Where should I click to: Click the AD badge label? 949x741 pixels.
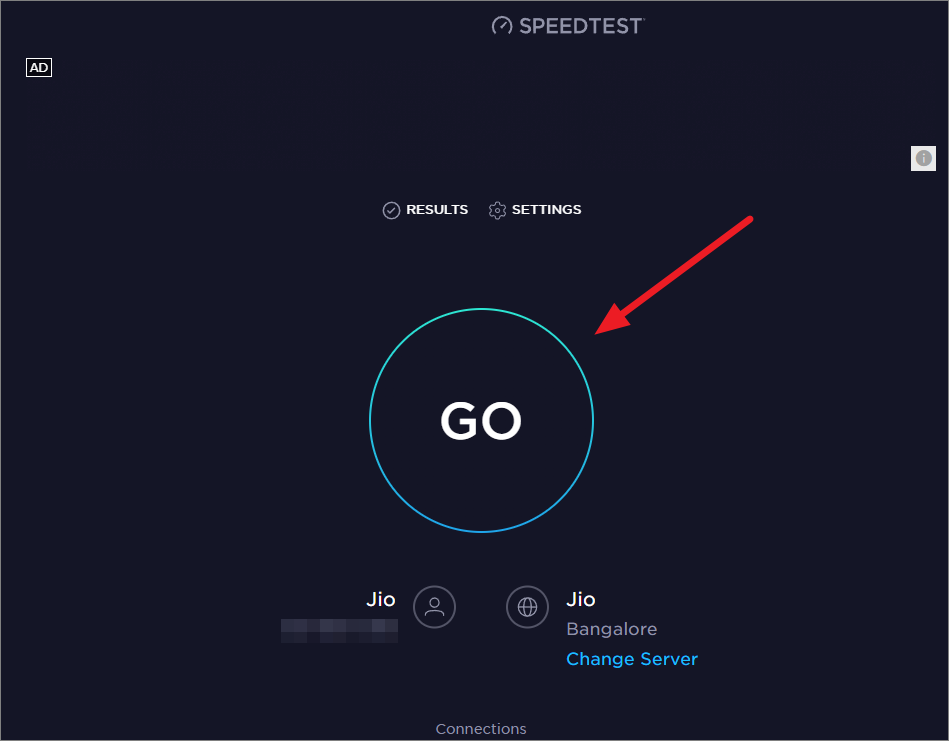click(x=39, y=67)
